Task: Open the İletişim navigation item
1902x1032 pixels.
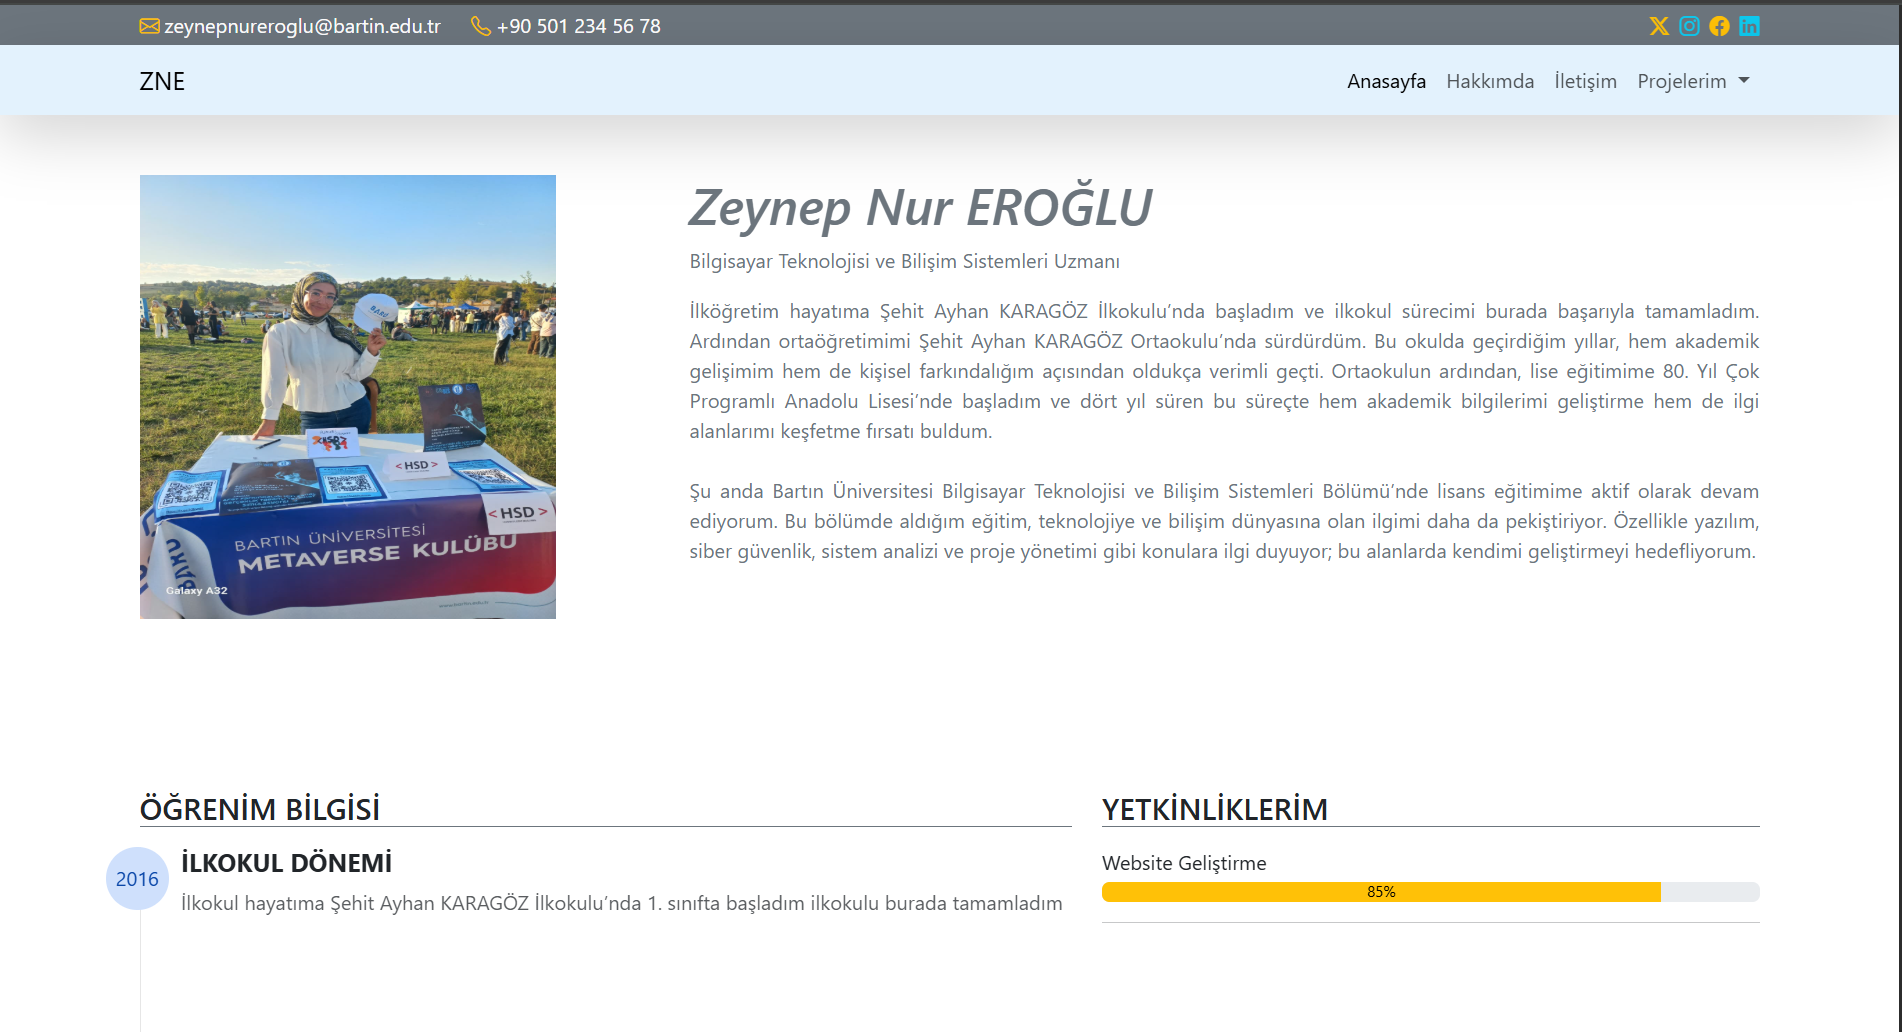Action: [x=1585, y=81]
